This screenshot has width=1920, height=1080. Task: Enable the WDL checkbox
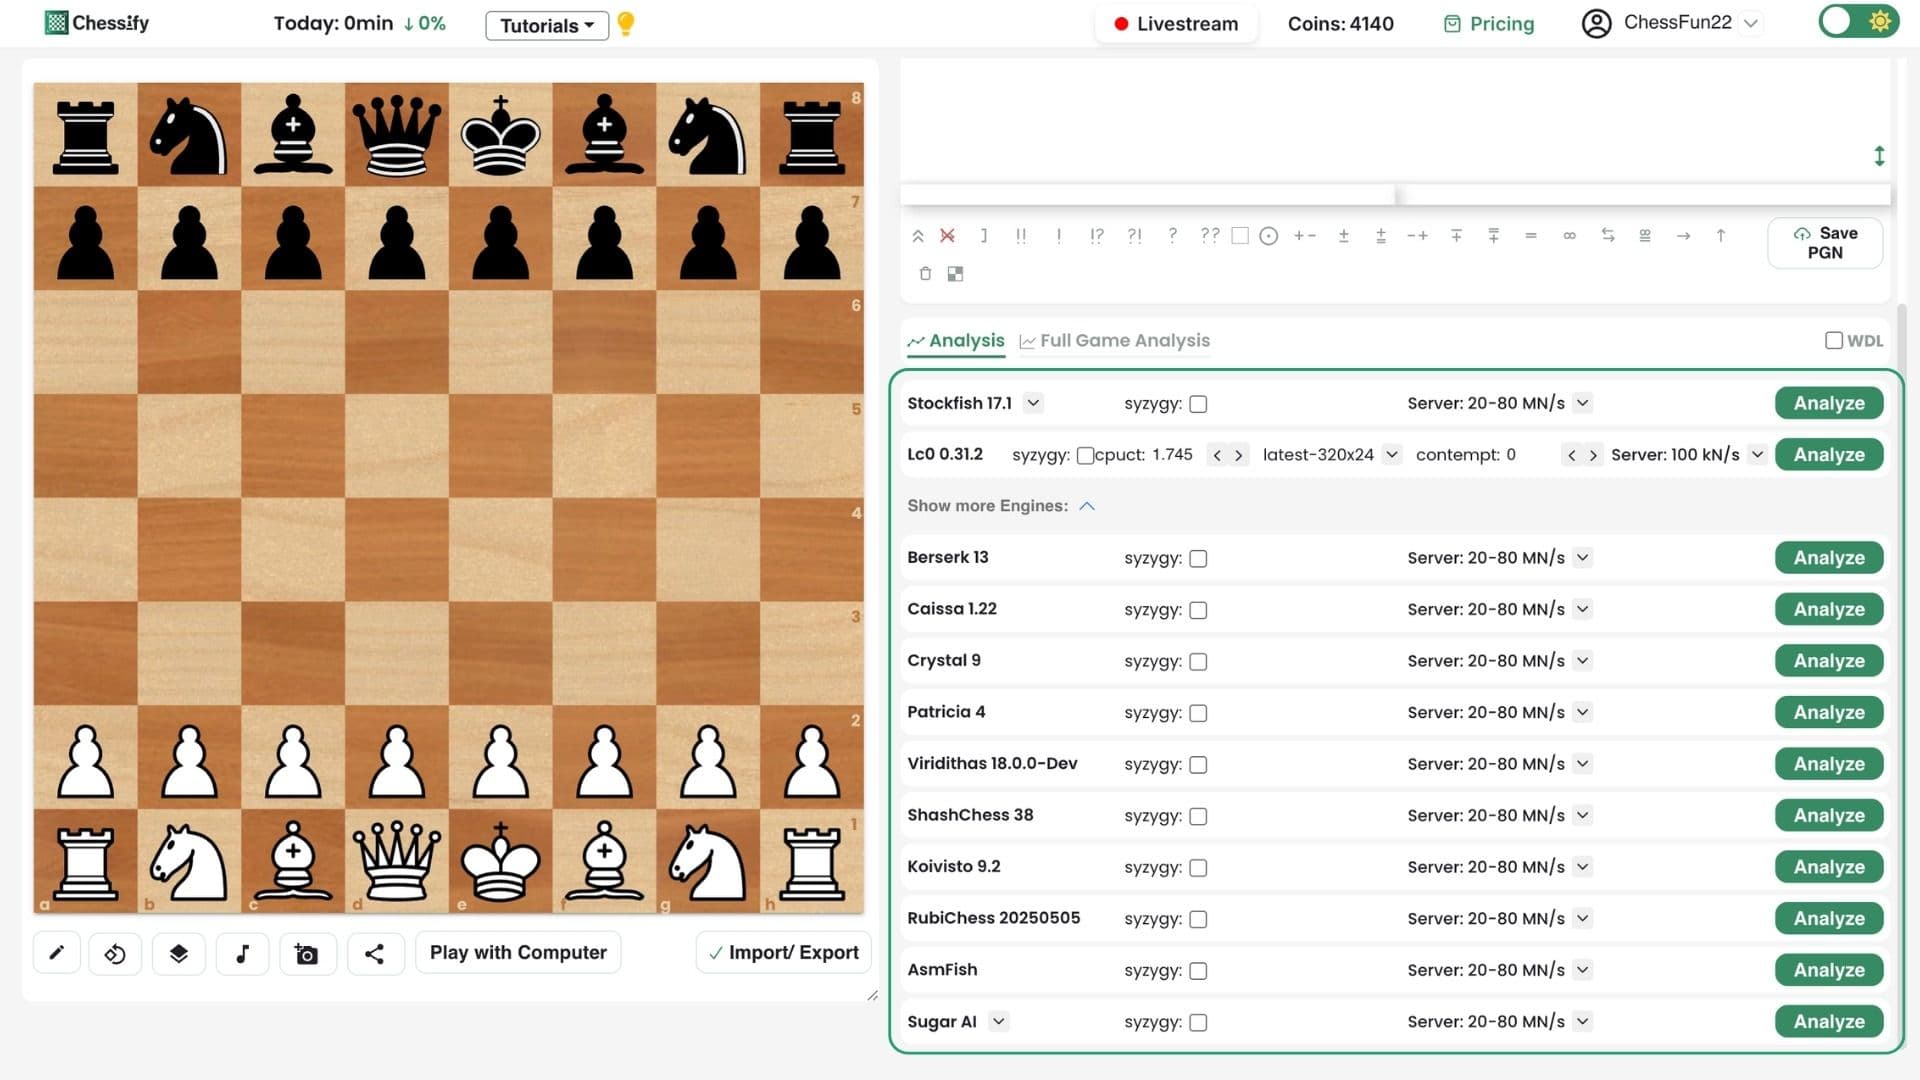pos(1833,341)
